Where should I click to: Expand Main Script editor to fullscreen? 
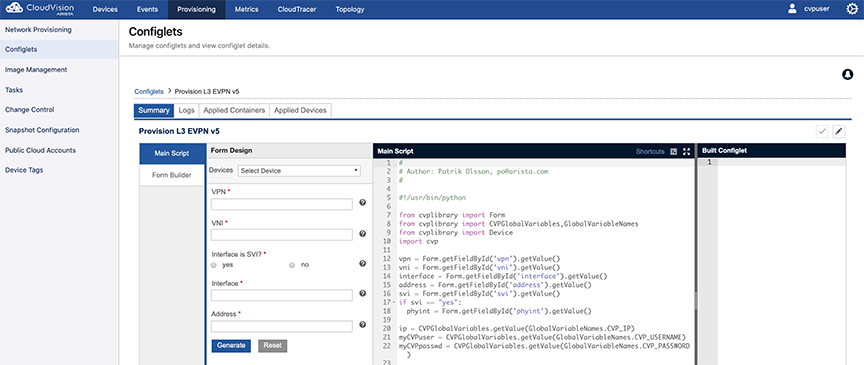pyautogui.click(x=686, y=151)
